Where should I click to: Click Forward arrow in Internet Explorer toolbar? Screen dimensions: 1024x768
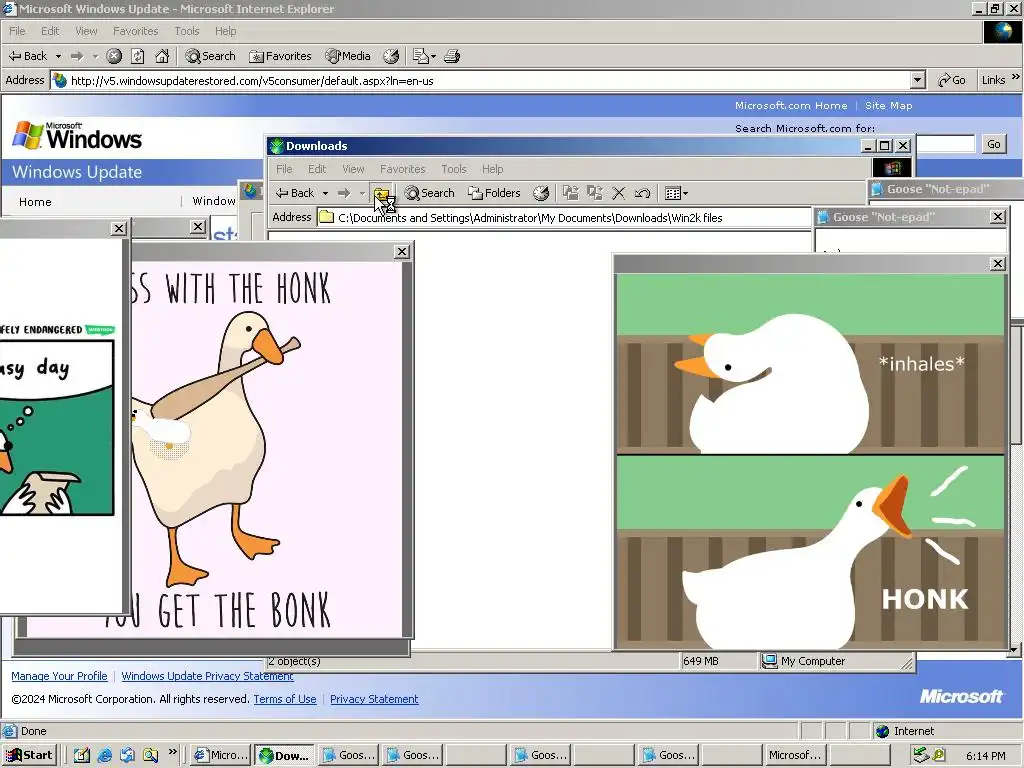point(77,56)
